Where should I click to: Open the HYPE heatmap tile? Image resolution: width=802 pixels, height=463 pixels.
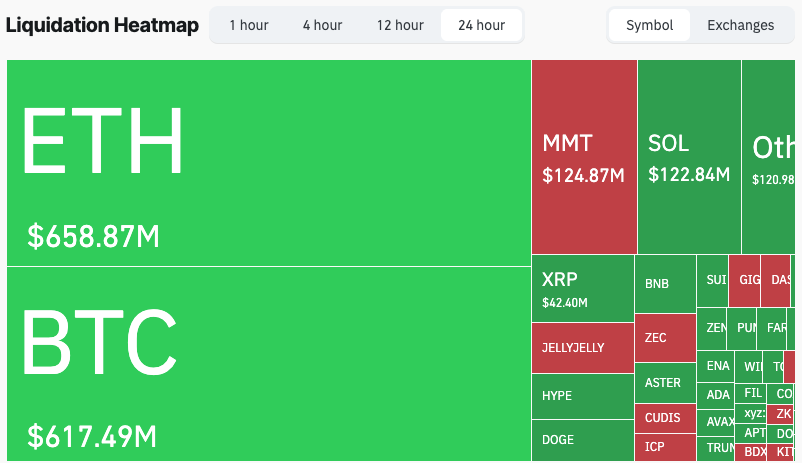pyautogui.click(x=582, y=396)
